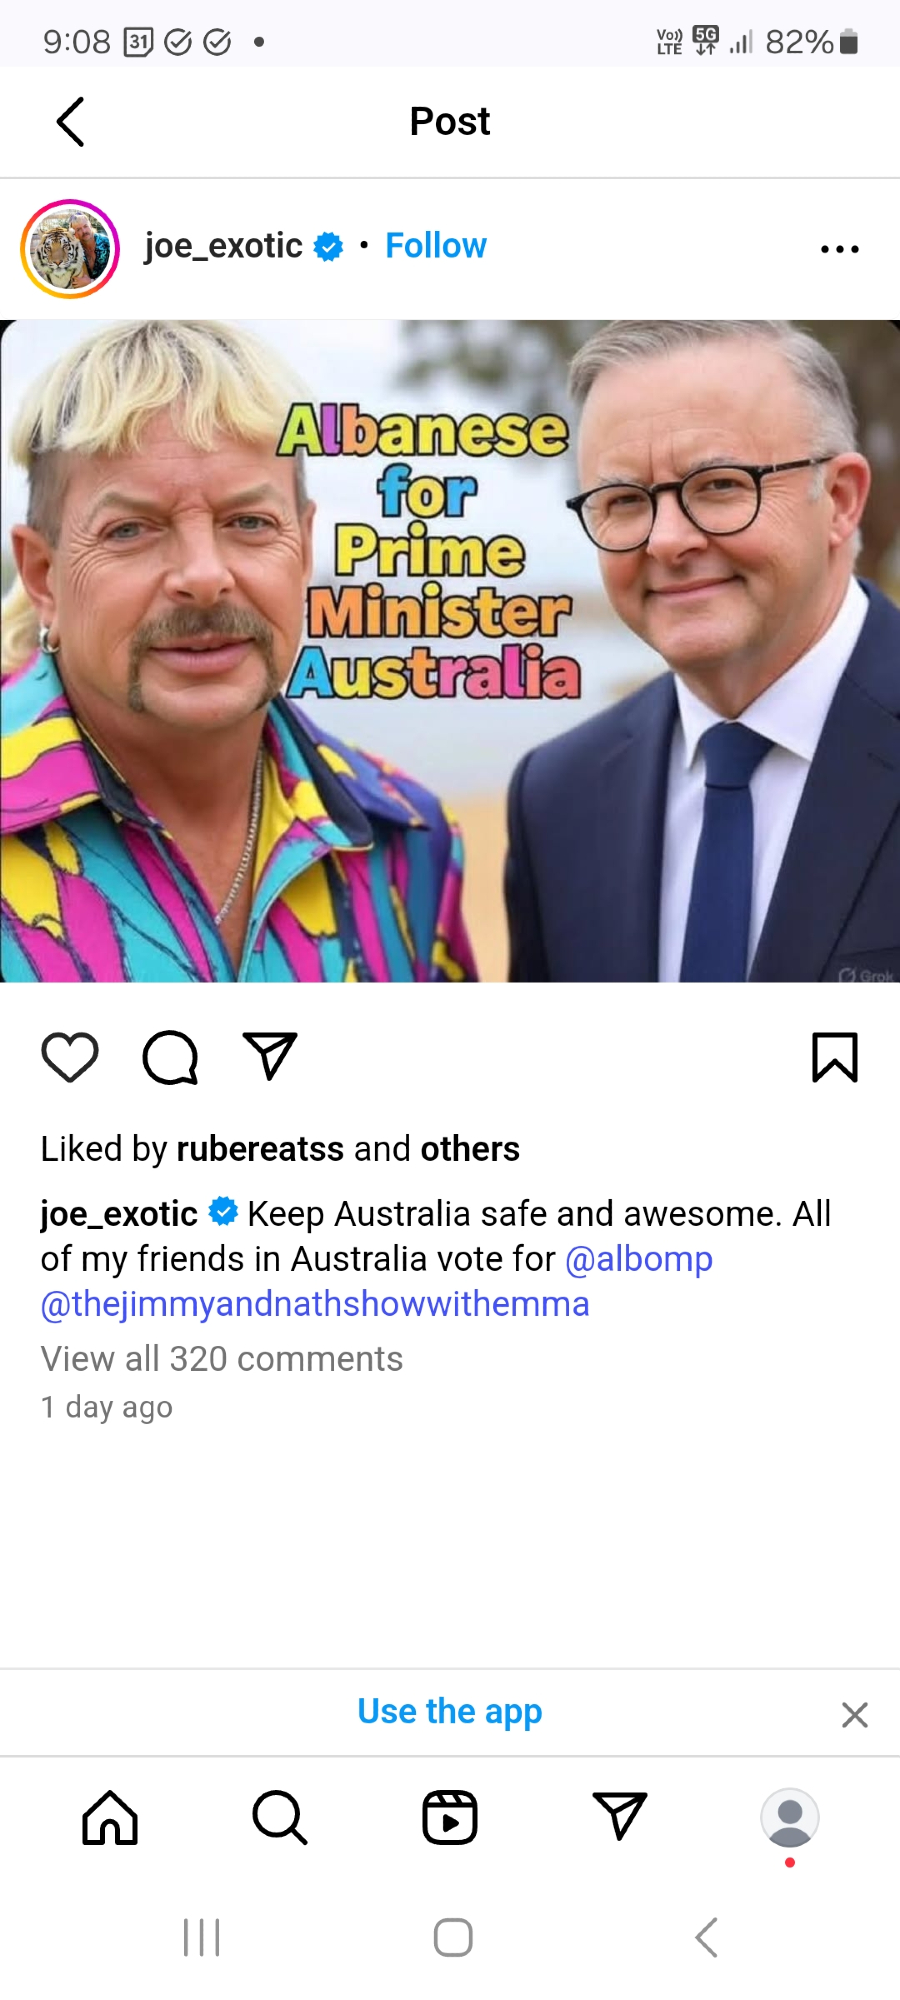Dismiss the Use the app banner
The height and width of the screenshot is (2000, 900).
click(855, 1715)
